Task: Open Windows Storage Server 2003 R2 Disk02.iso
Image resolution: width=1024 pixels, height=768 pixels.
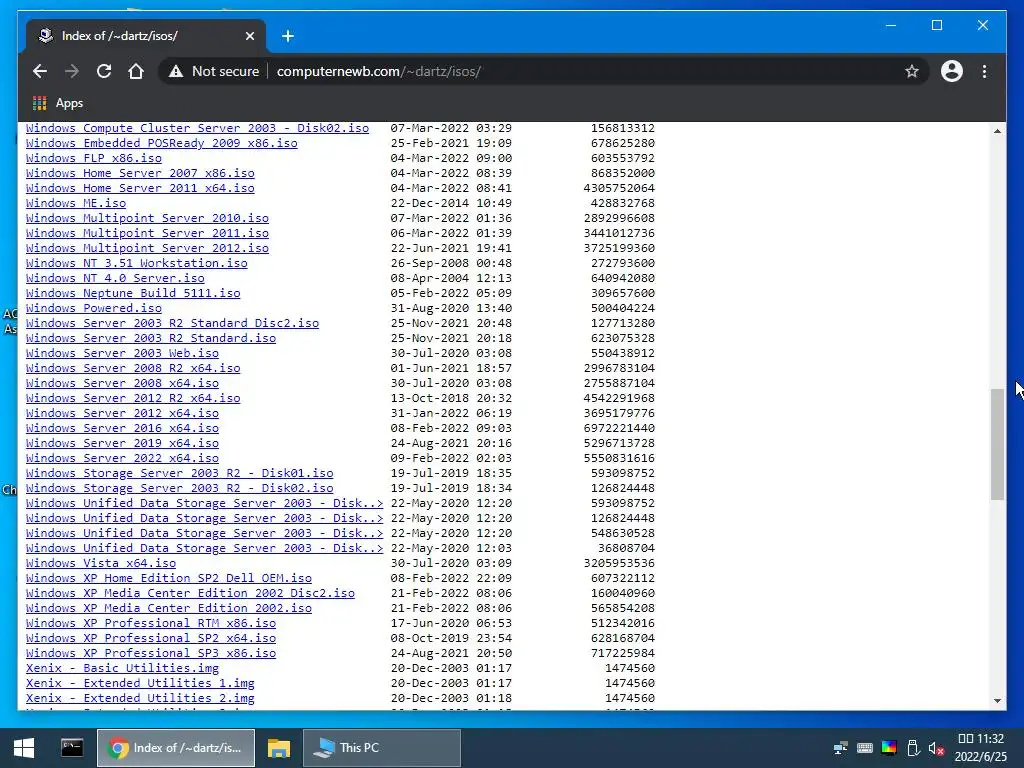Action: pos(180,488)
